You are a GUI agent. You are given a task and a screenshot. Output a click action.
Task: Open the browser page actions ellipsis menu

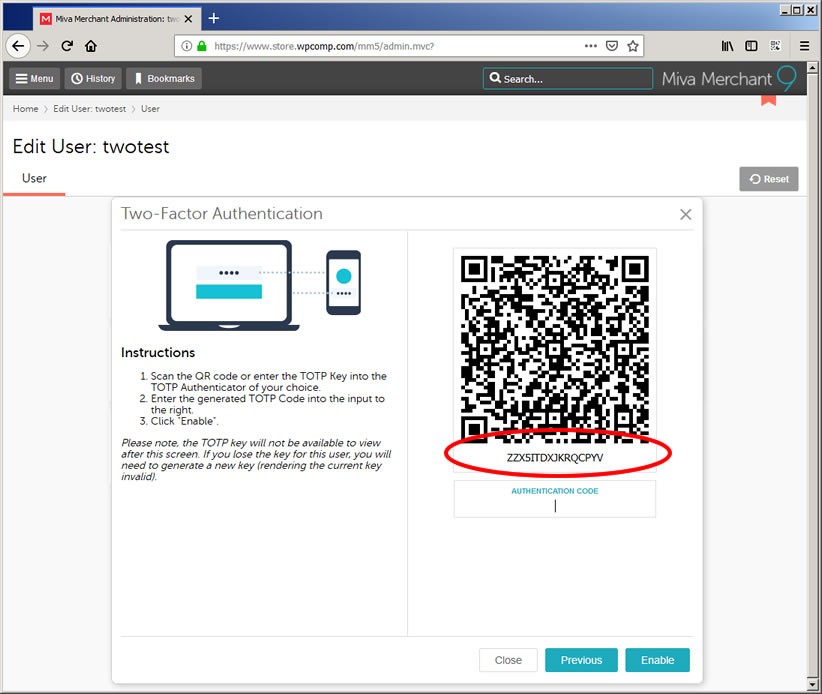tap(591, 46)
